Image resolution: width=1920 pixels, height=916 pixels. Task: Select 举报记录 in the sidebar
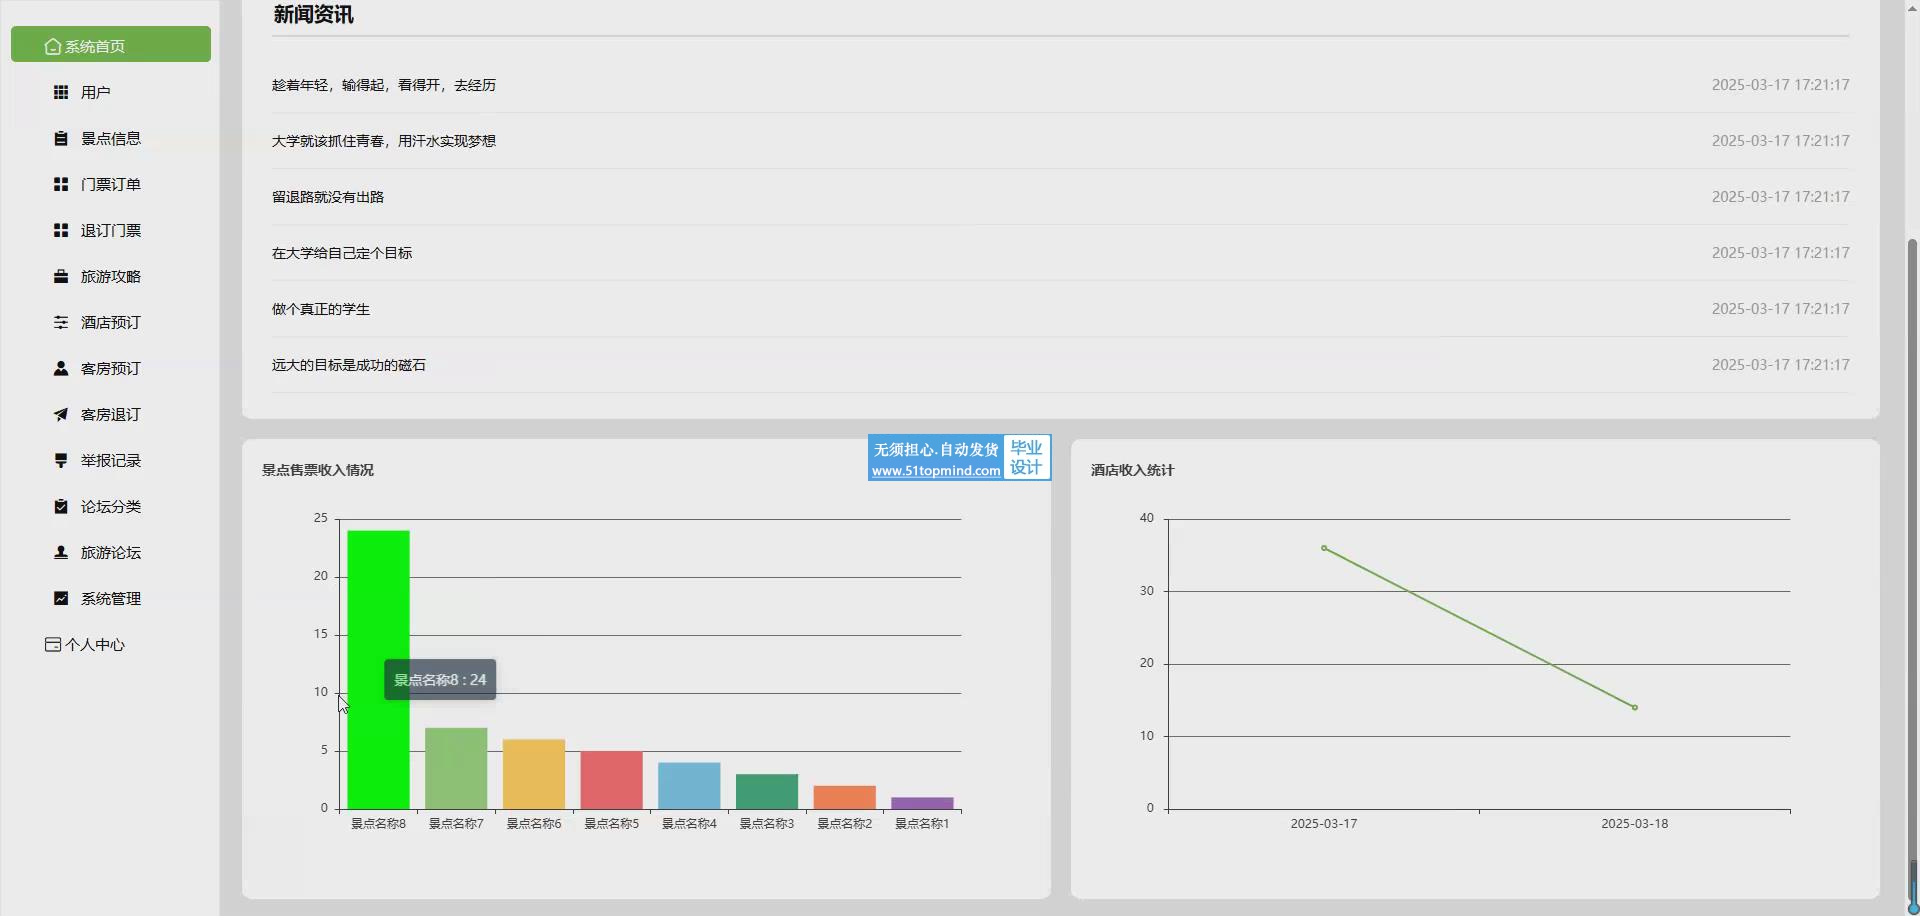110,460
